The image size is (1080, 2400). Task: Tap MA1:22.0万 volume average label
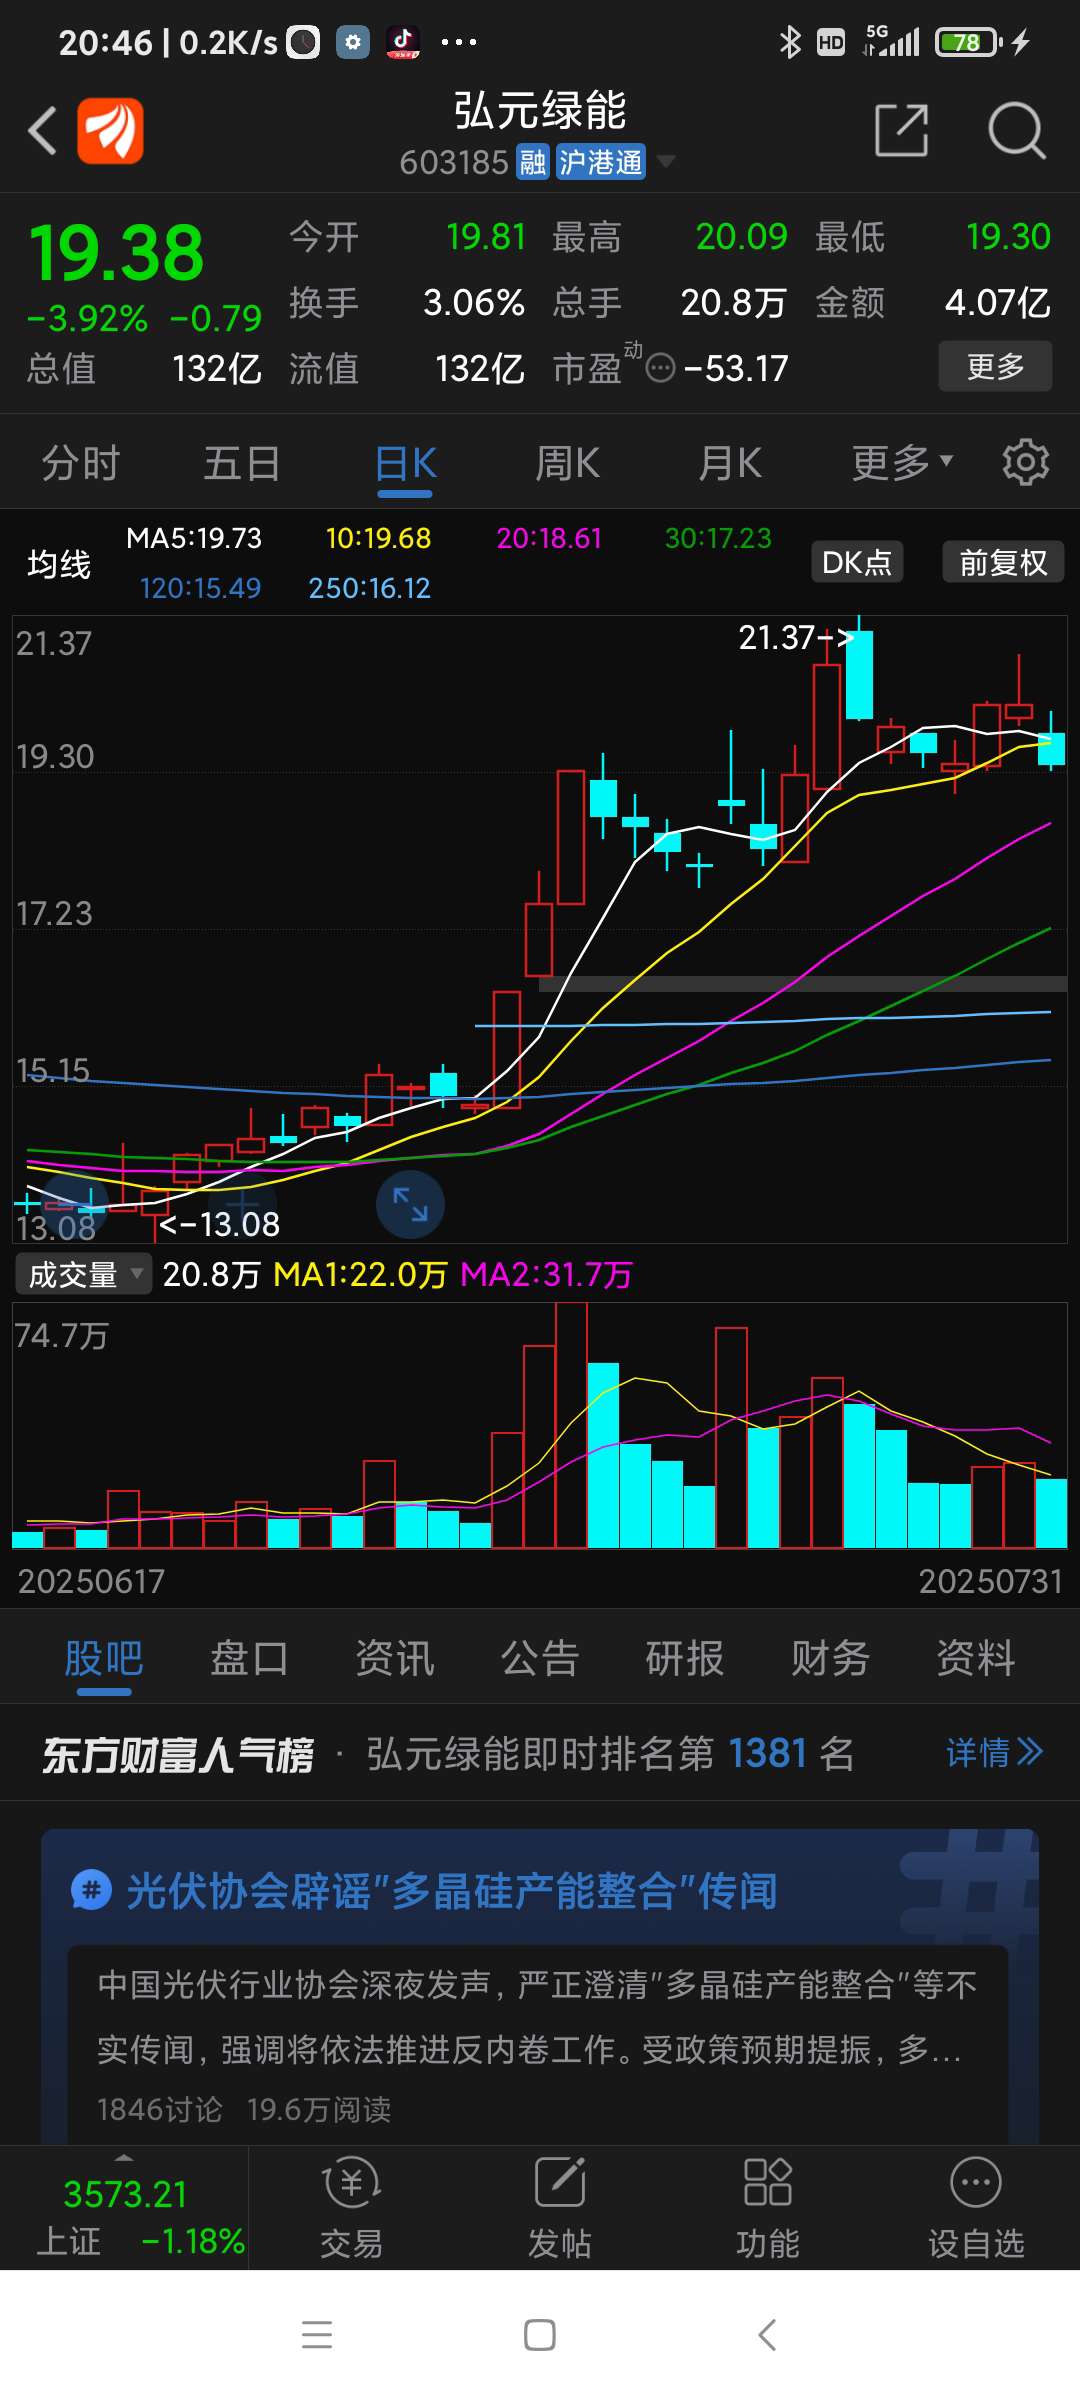tap(360, 1274)
